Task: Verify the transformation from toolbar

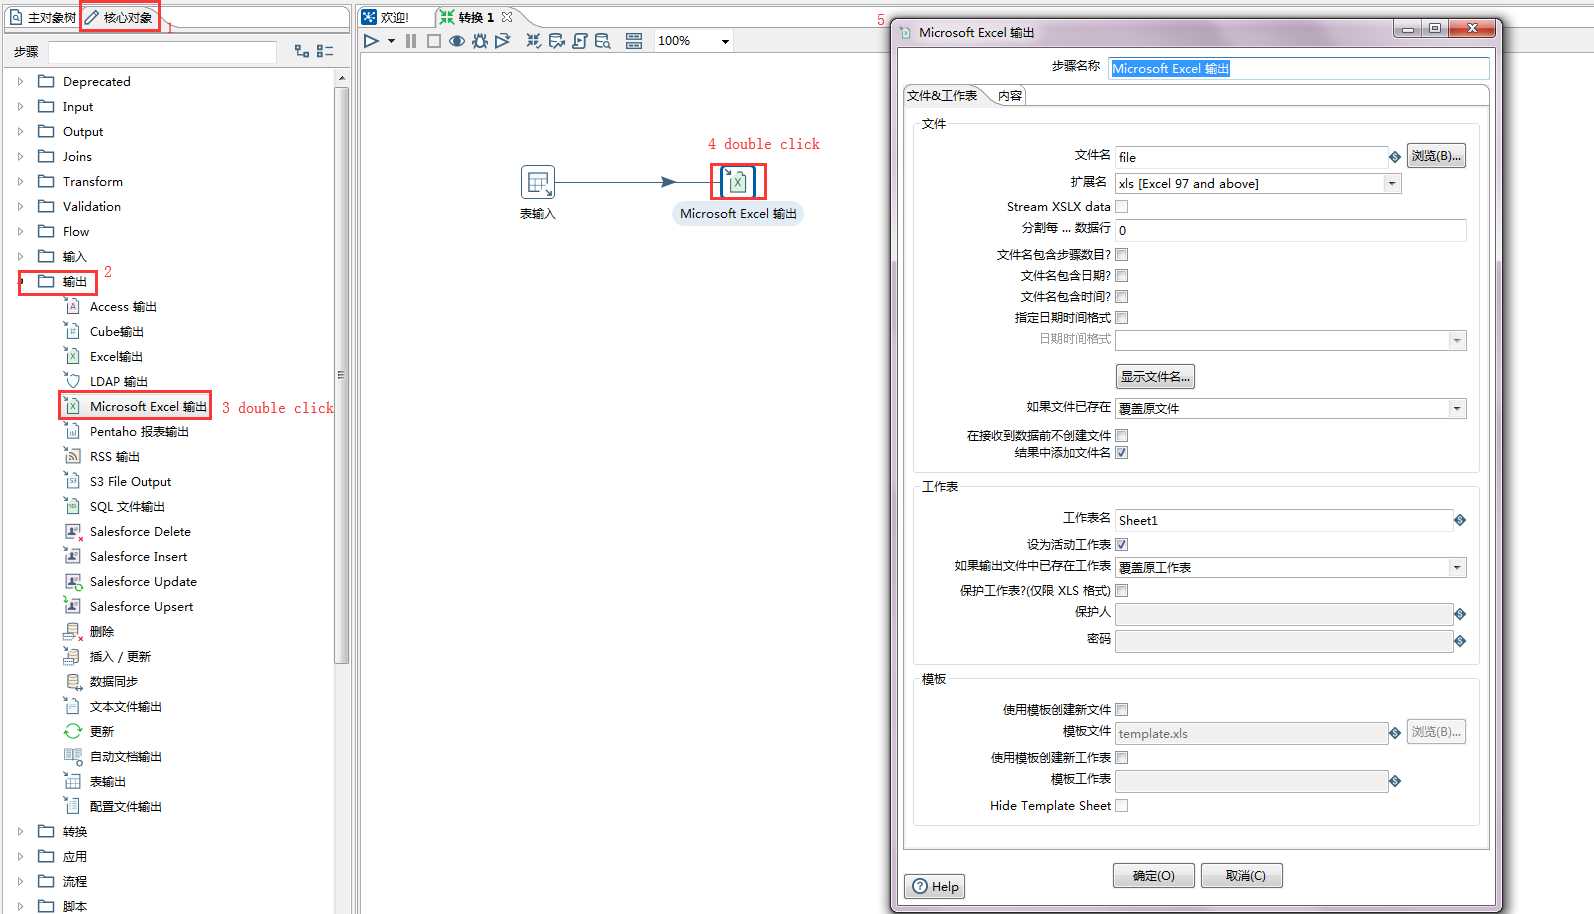Action: tap(534, 41)
